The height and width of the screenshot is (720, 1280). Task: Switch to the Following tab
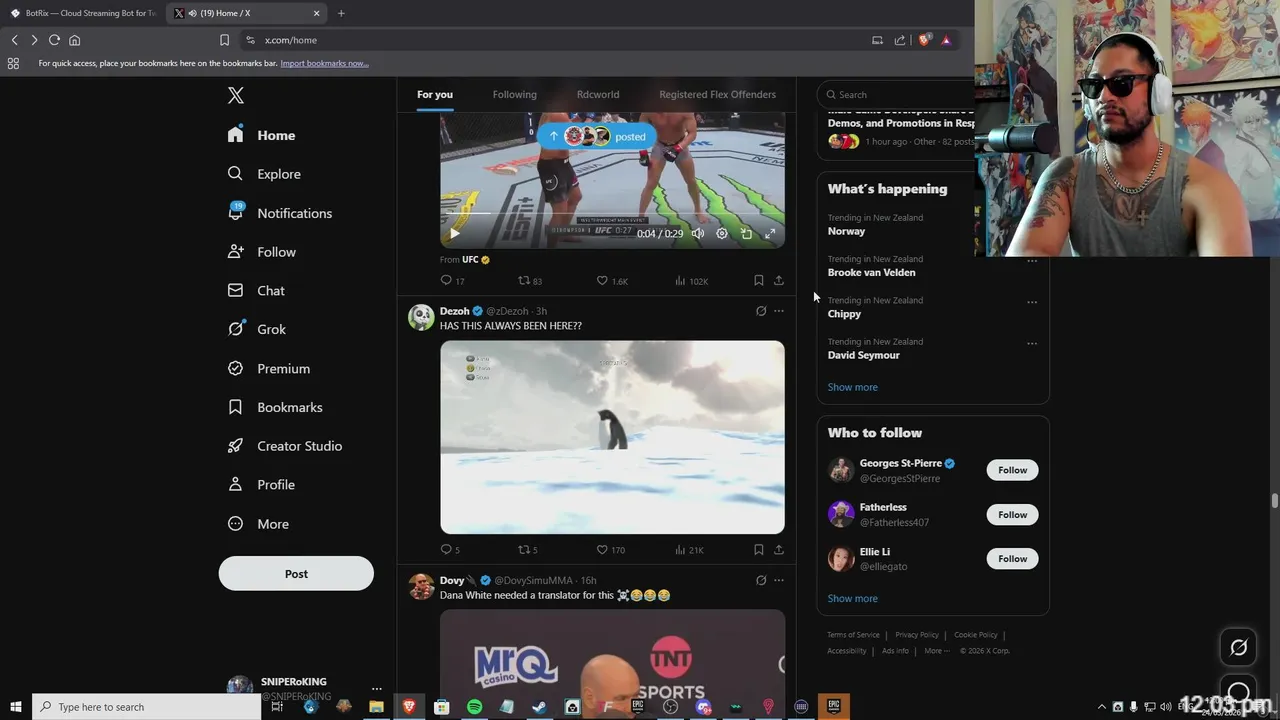coord(514,94)
